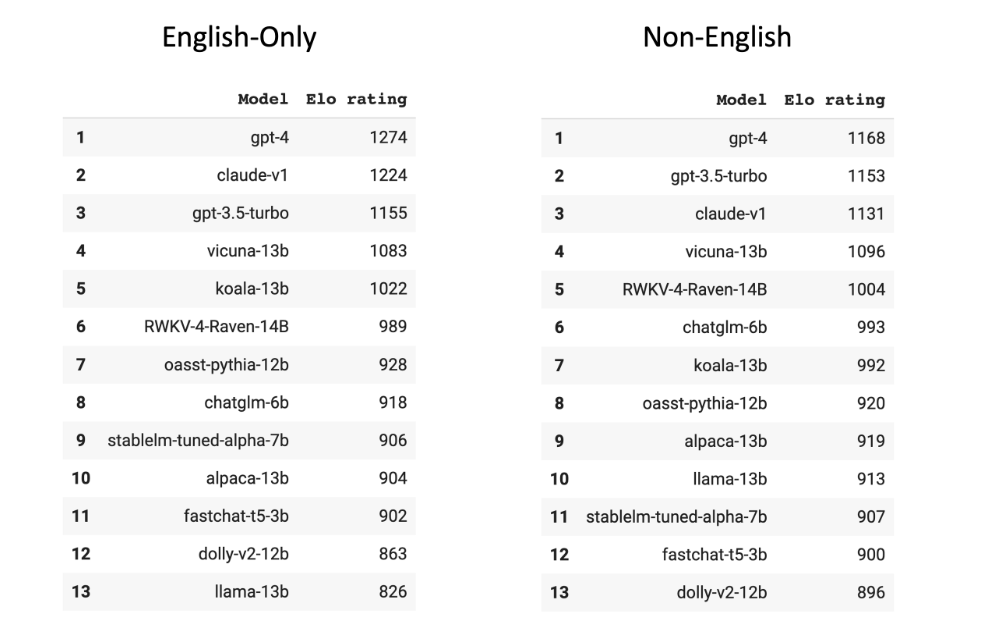Screen dimensions: 994x630
Task: Click the English-Only table title
Action: pos(239,38)
